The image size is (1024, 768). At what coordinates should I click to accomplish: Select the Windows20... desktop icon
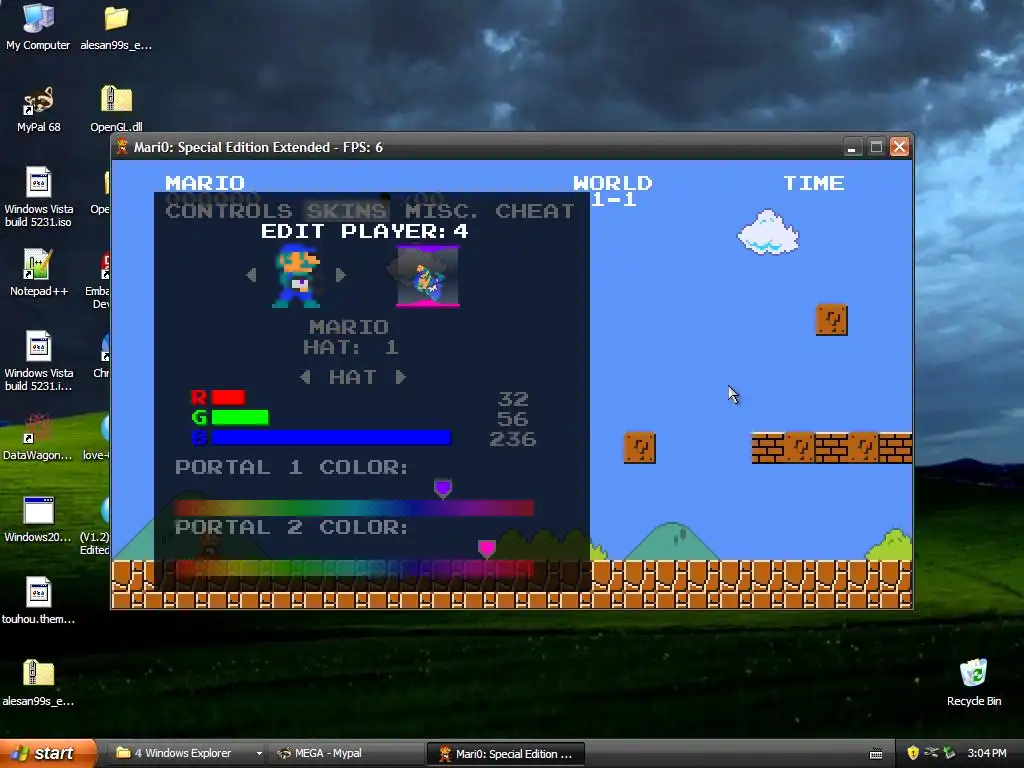coord(38,519)
